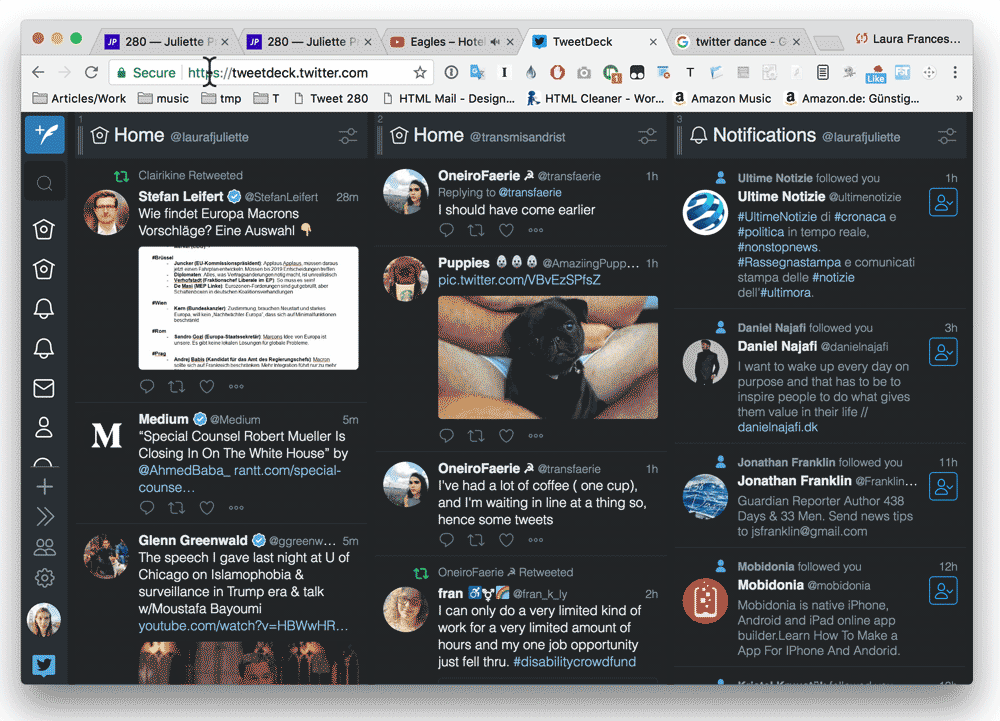This screenshot has width=1000, height=721.
Task: Expand column settings for the @laurafjuliette Home column
Action: (x=347, y=136)
